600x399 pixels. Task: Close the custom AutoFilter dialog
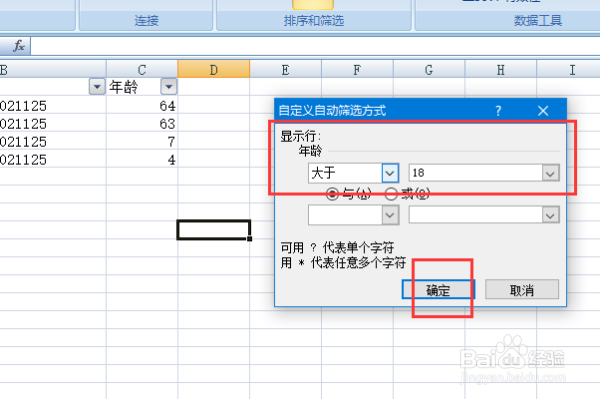(543, 111)
